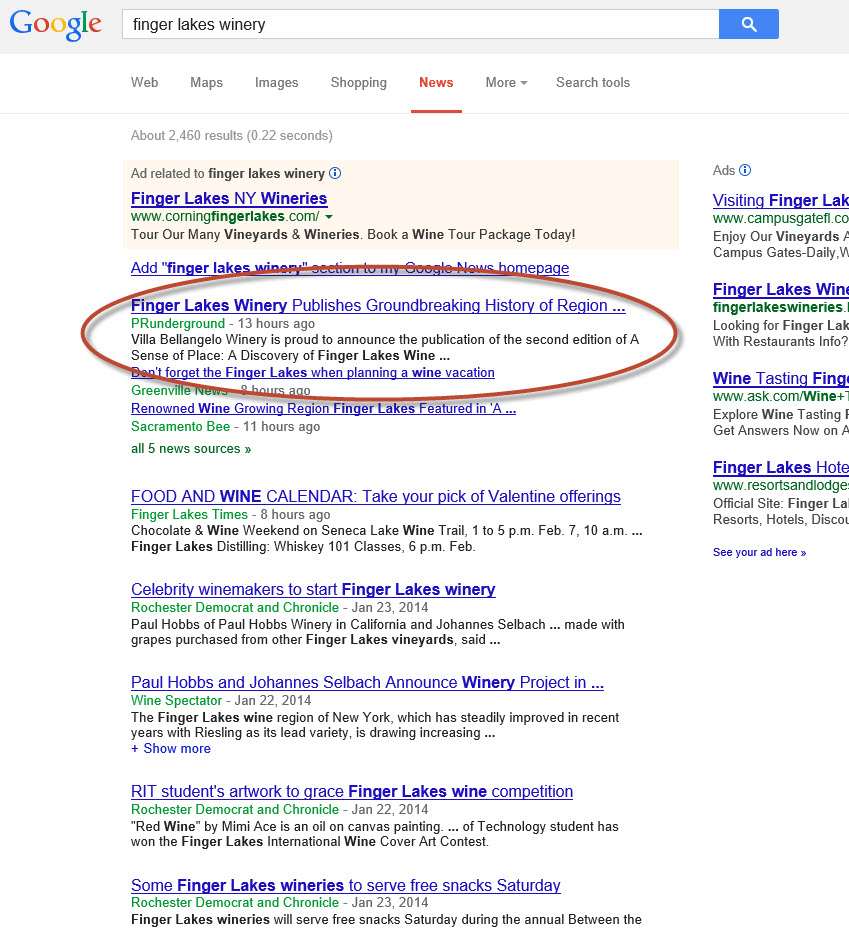
Task: Click the Google logo
Action: pos(56,25)
